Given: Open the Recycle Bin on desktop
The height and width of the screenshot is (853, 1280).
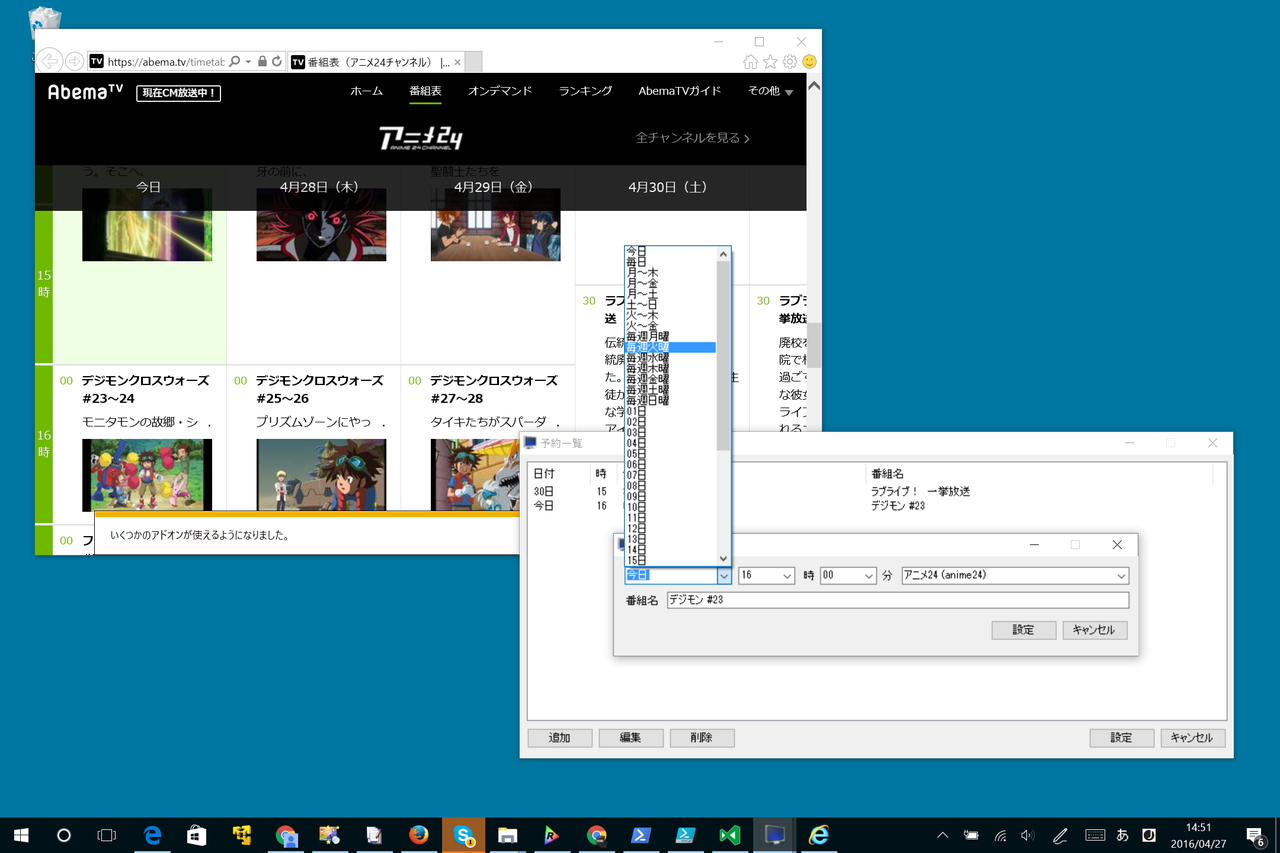Looking at the screenshot, I should (x=45, y=26).
